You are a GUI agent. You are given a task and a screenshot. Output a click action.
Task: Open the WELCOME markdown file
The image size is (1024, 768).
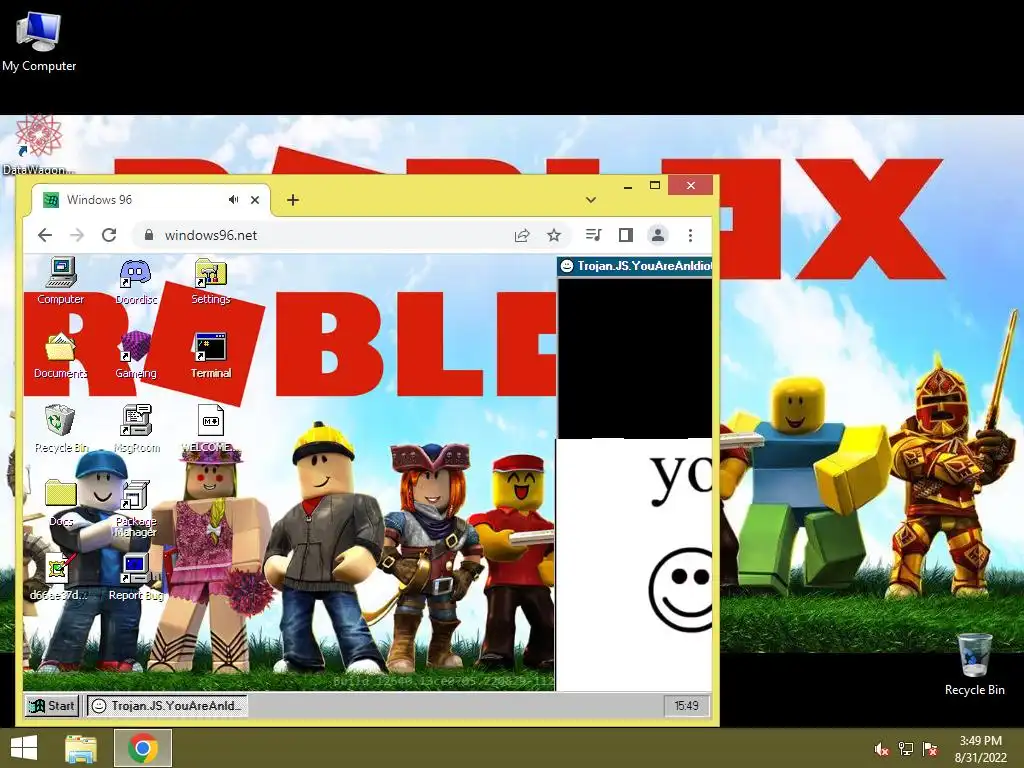tap(210, 428)
